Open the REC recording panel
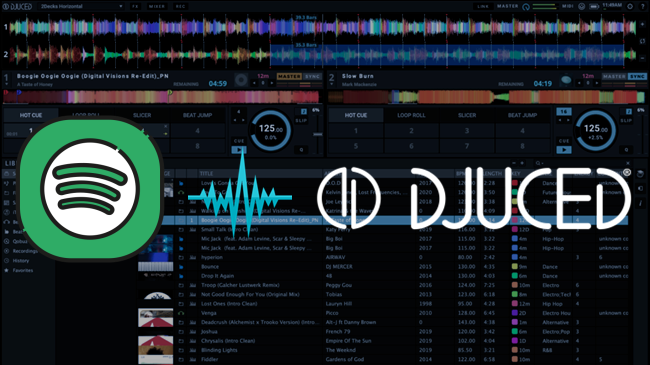 (180, 6)
